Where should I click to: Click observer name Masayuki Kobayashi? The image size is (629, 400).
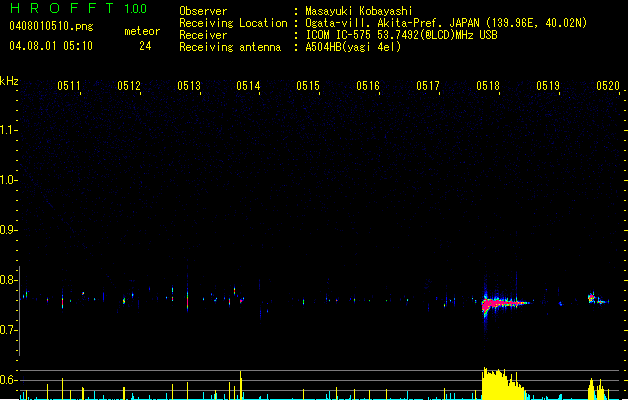[x=359, y=11]
